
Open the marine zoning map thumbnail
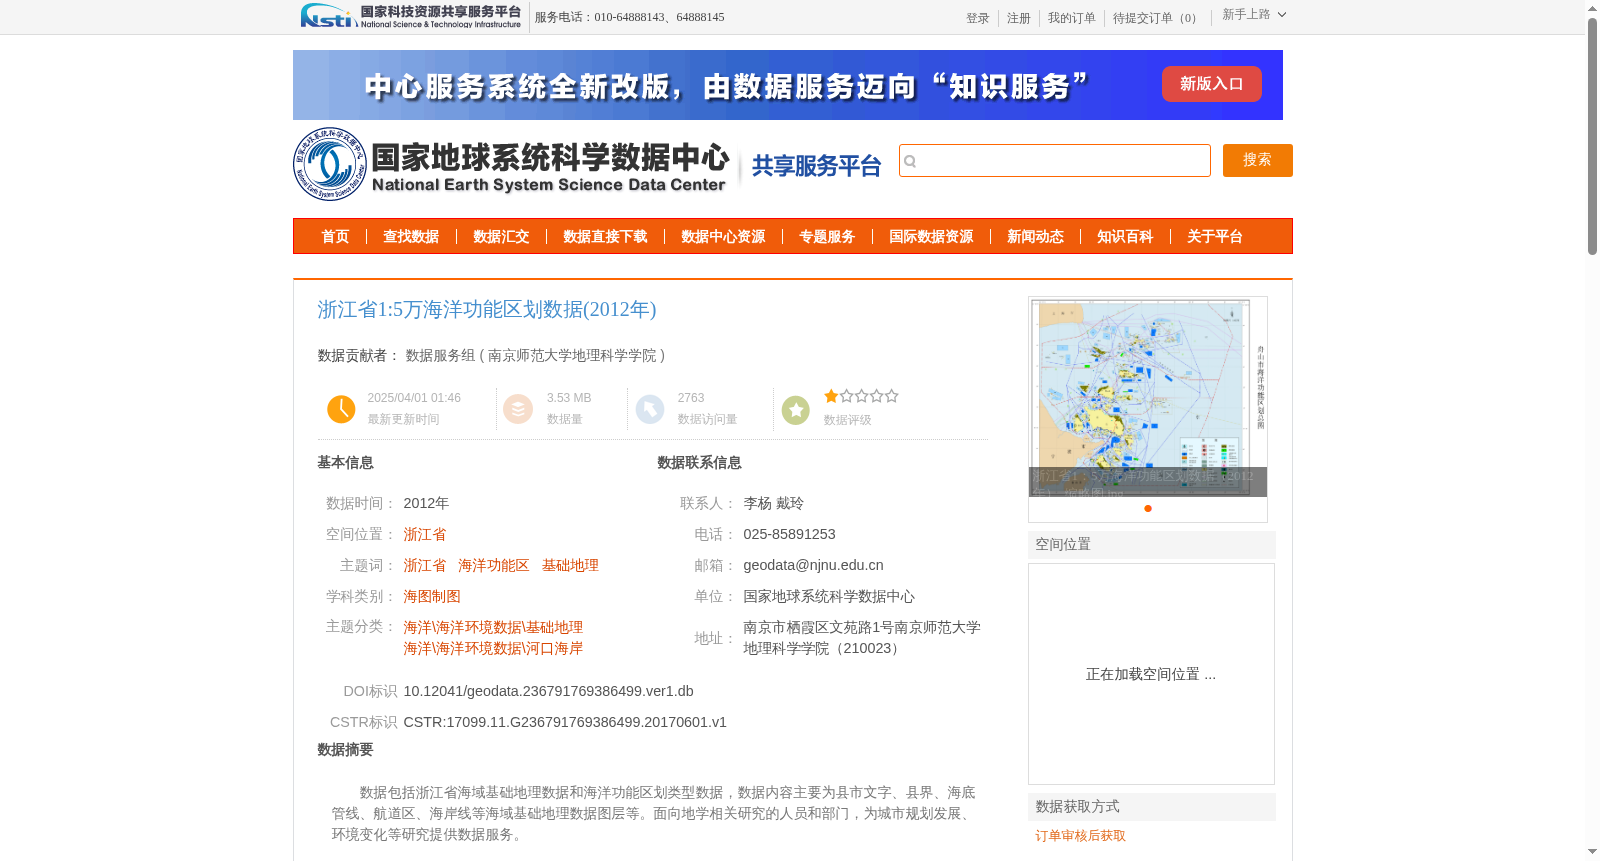[1148, 397]
